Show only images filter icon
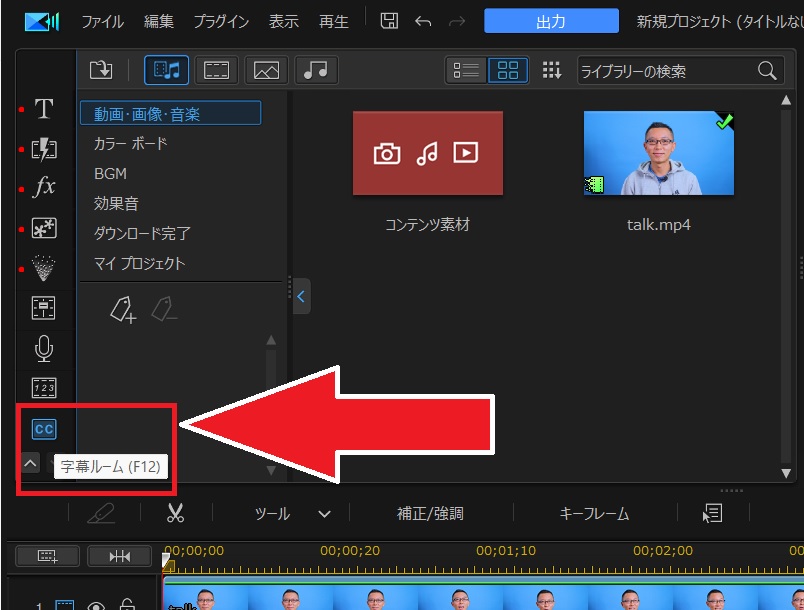Screen dimensions: 804x610 (x=266, y=70)
